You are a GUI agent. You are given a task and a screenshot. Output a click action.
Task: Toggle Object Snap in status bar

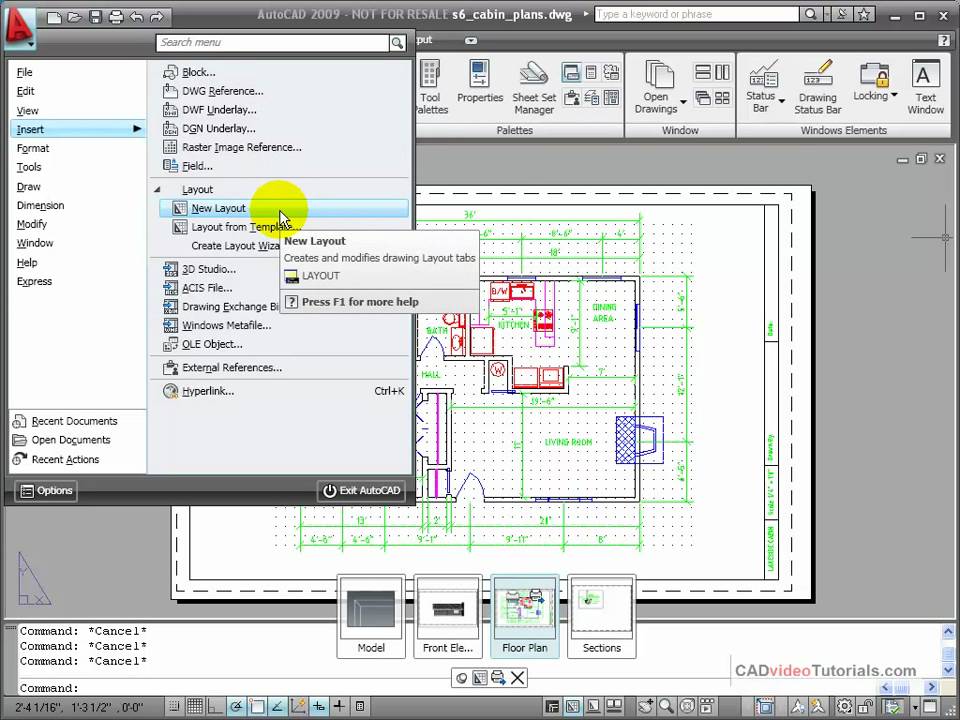257,707
